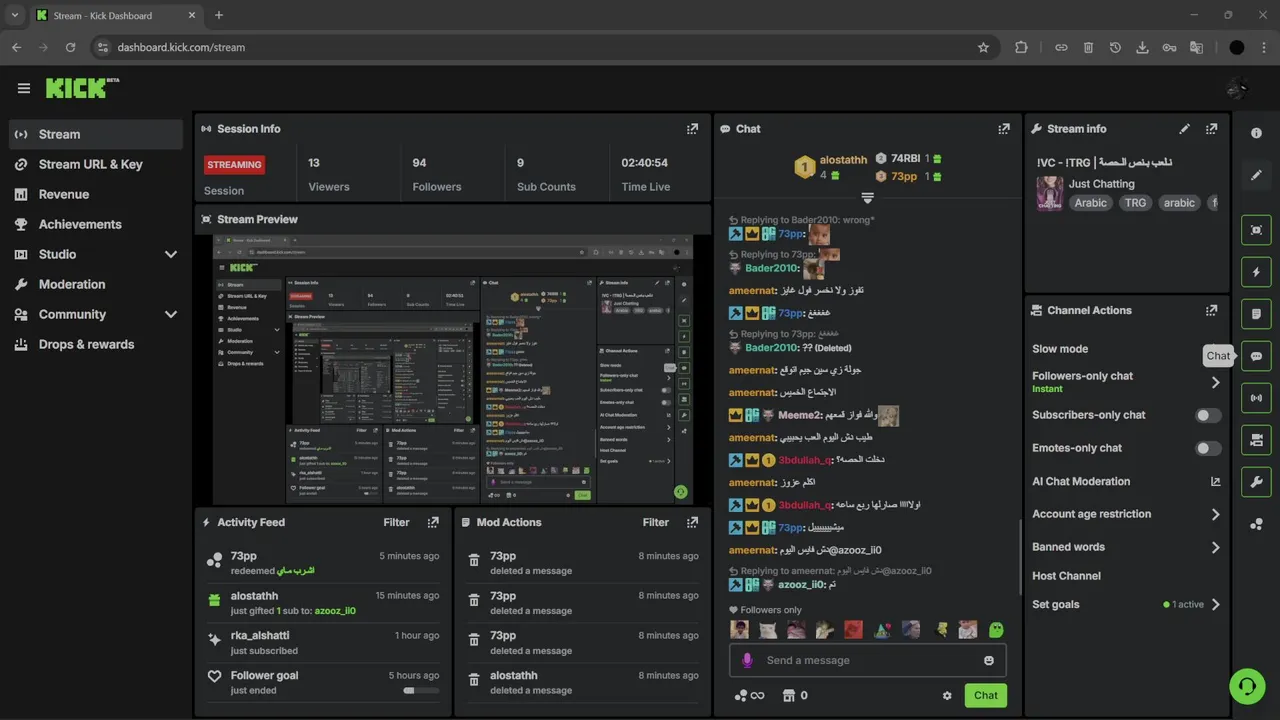Go to the Revenue page
1280x720 pixels.
(96, 194)
